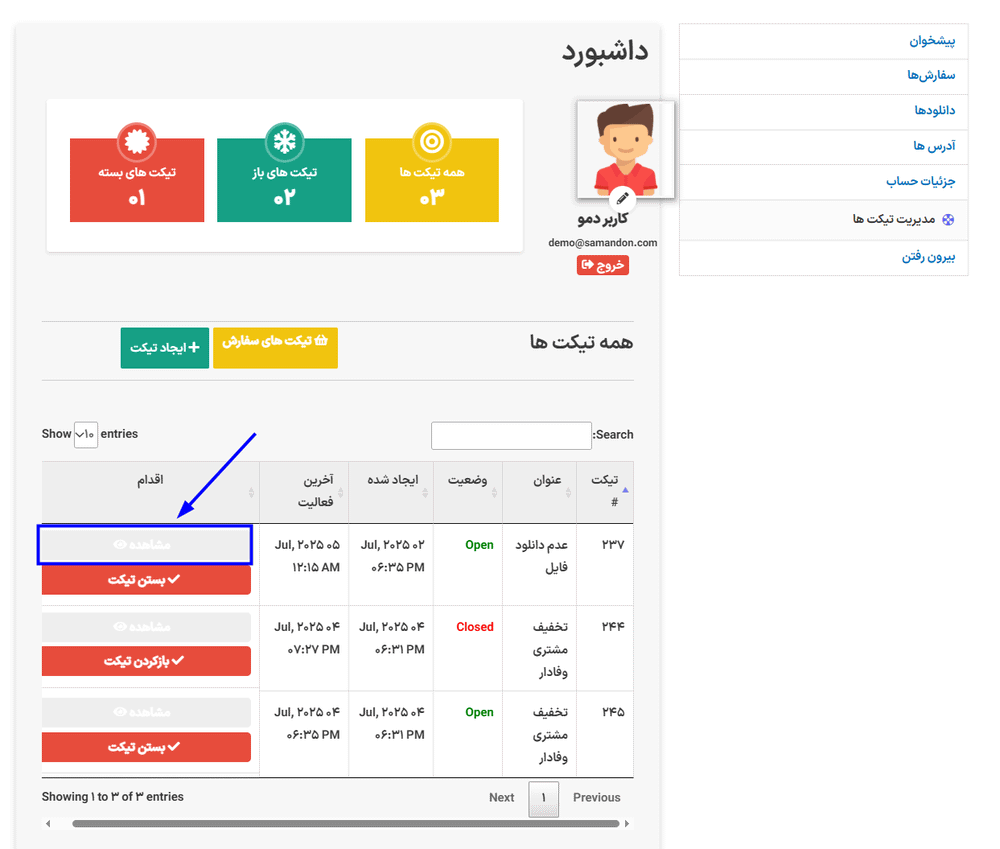Click the Search input field
1000x849 pixels.
click(511, 435)
